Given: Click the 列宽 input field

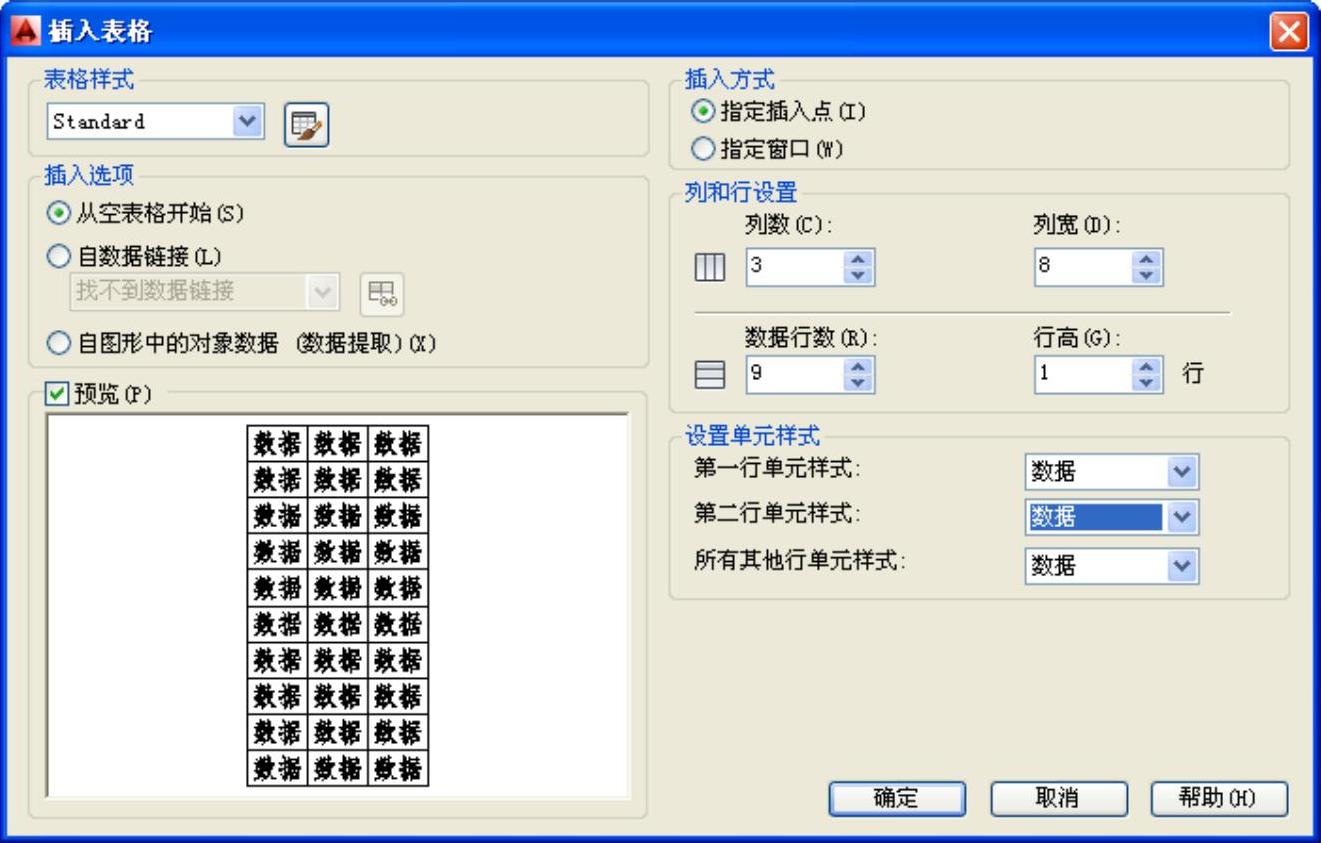Looking at the screenshot, I should (1085, 268).
